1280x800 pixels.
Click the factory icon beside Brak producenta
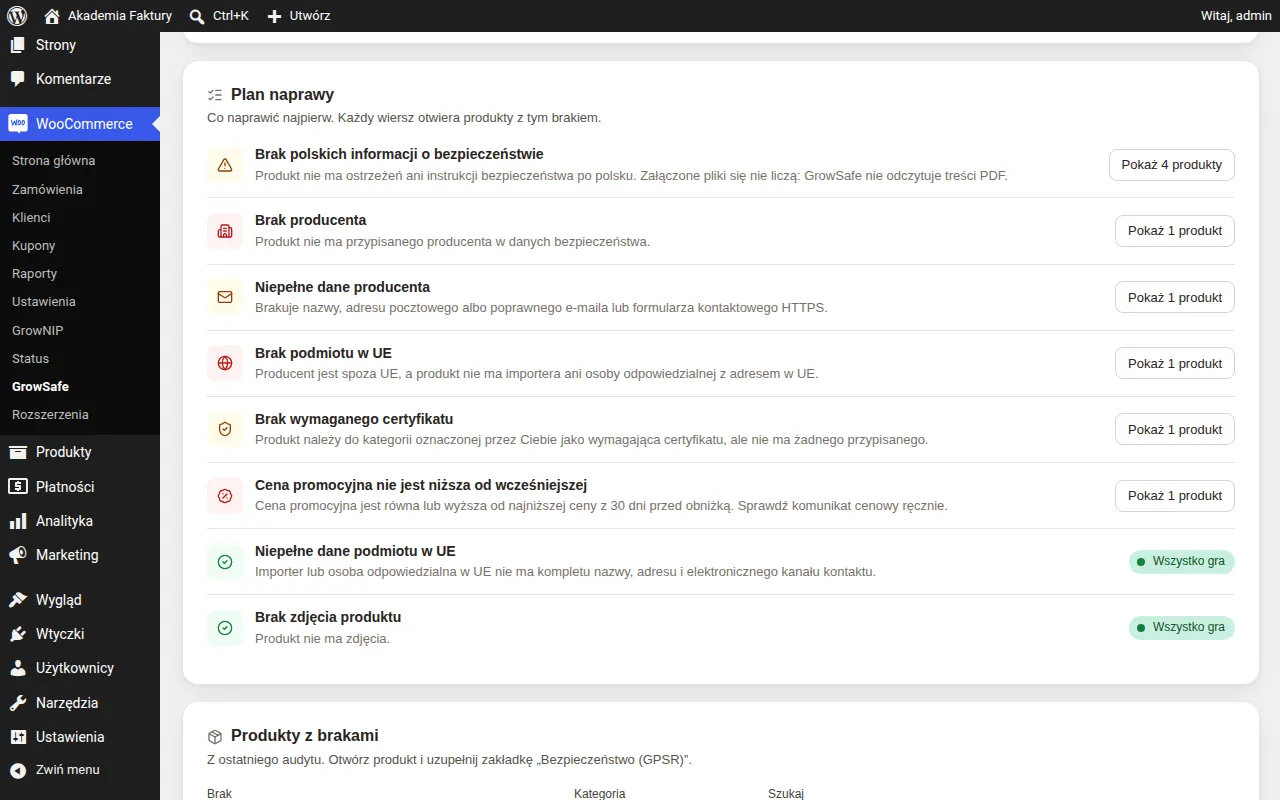pyautogui.click(x=225, y=231)
